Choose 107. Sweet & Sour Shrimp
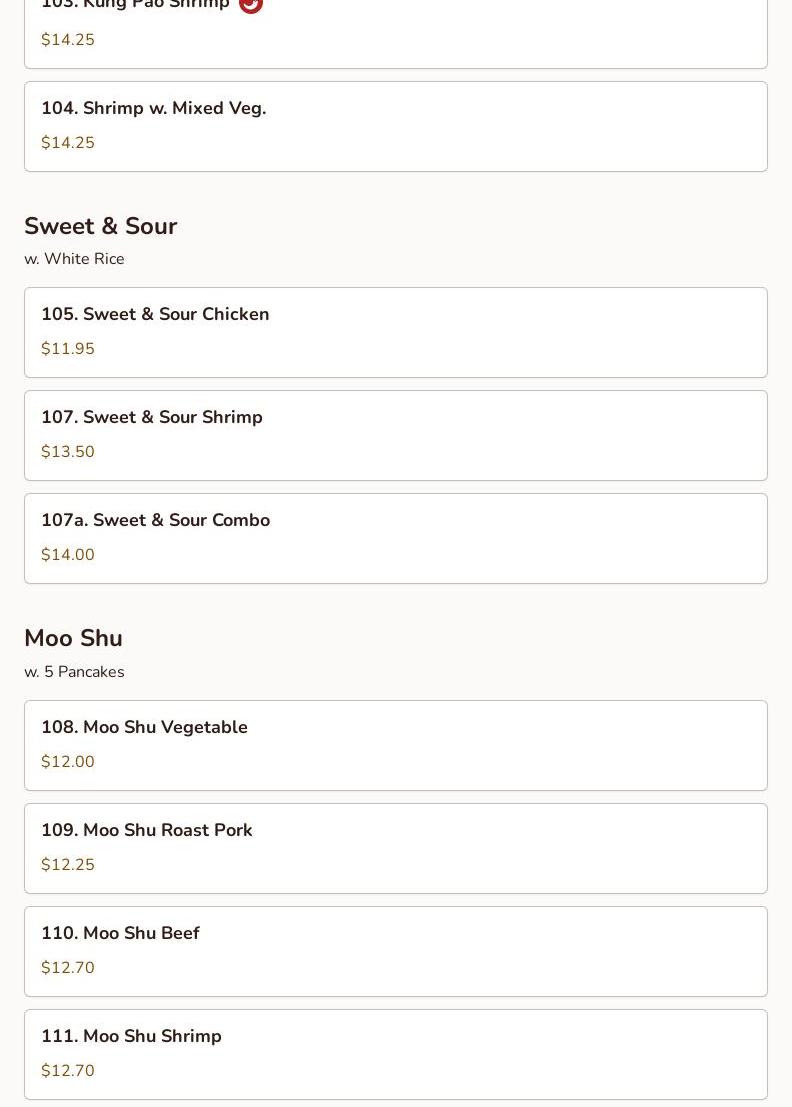The width and height of the screenshot is (792, 1107). pos(395,435)
